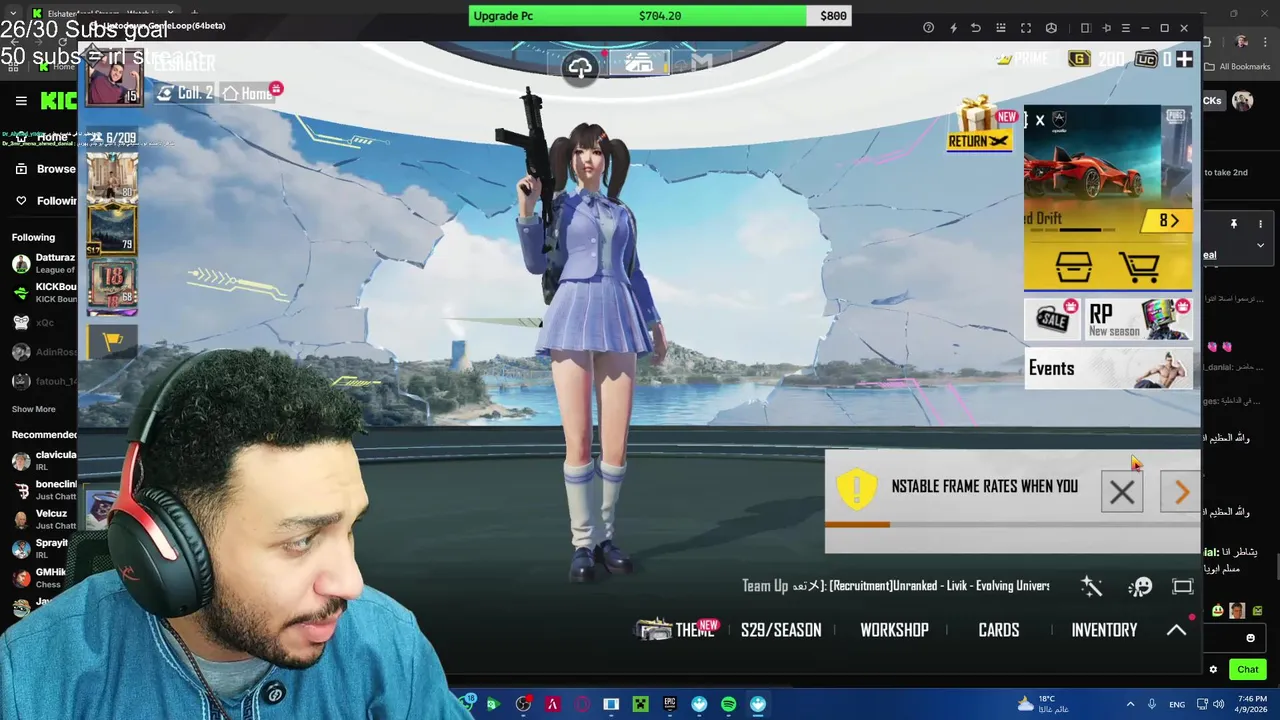This screenshot has width=1280, height=720.
Task: Open the SALE tag icon
Action: pyautogui.click(x=1052, y=319)
